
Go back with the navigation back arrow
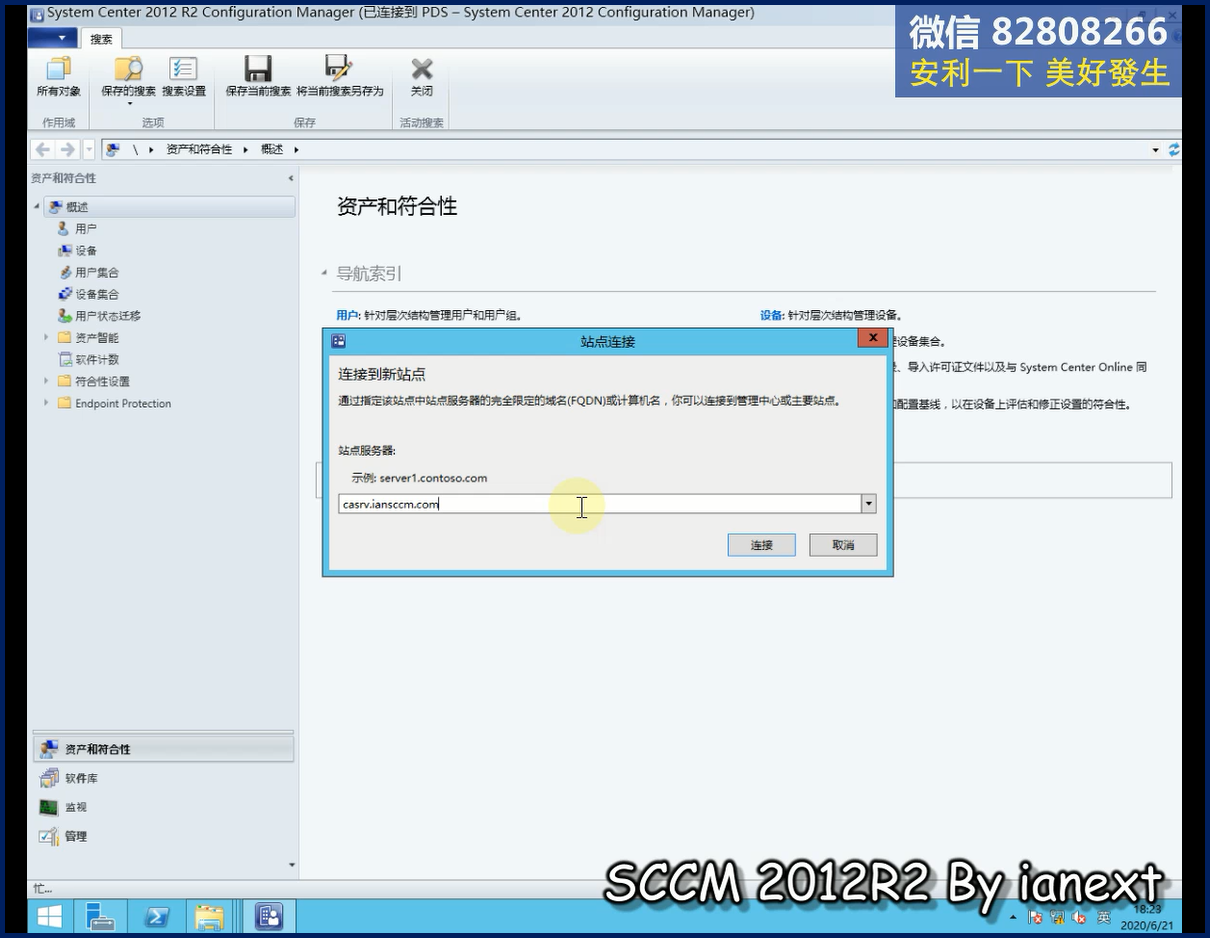42,149
